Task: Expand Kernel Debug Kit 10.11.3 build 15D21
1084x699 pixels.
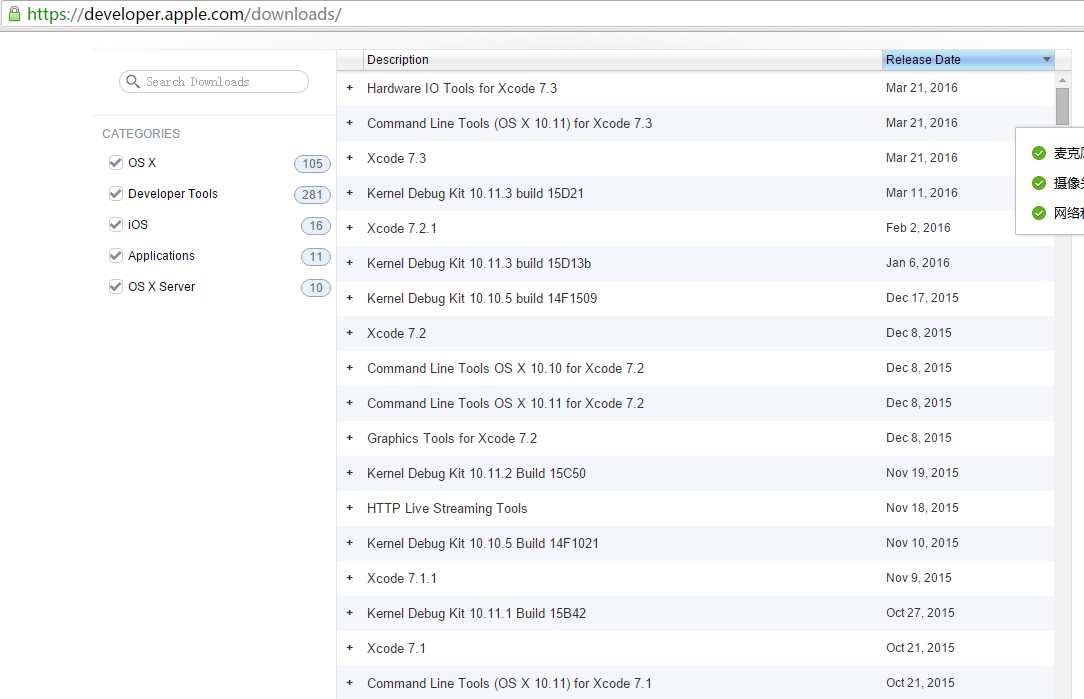Action: click(350, 193)
